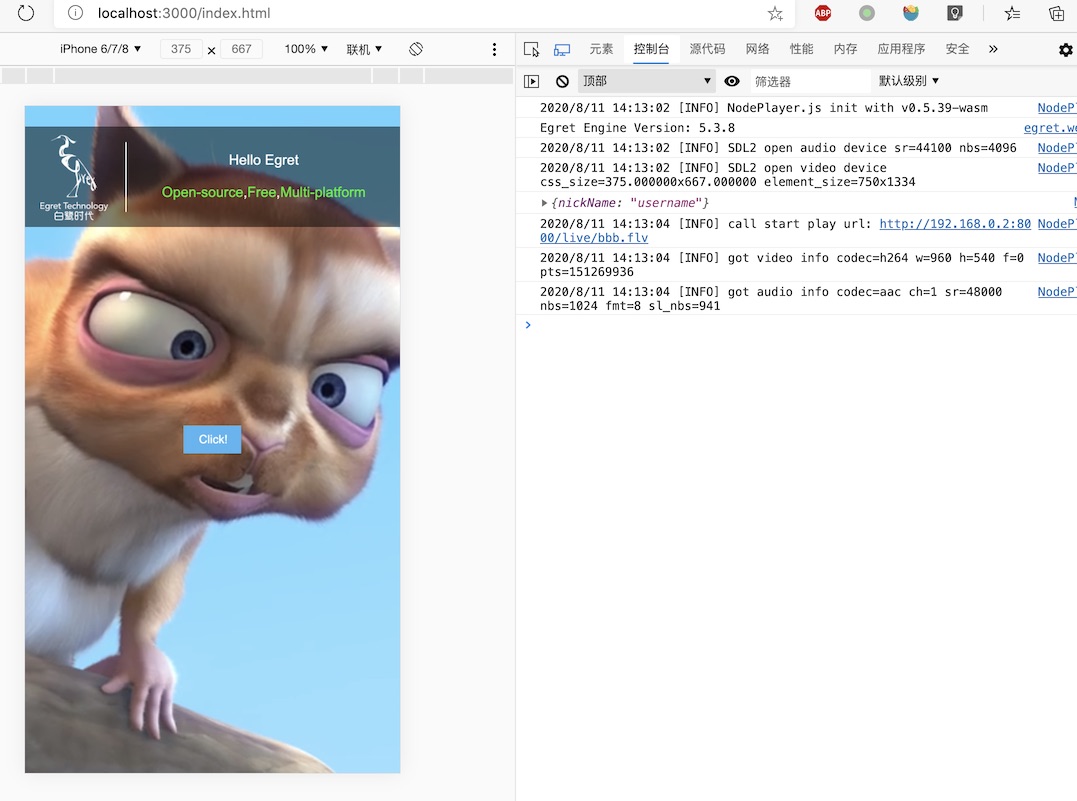Open DevTools settings gear

click(x=1065, y=49)
